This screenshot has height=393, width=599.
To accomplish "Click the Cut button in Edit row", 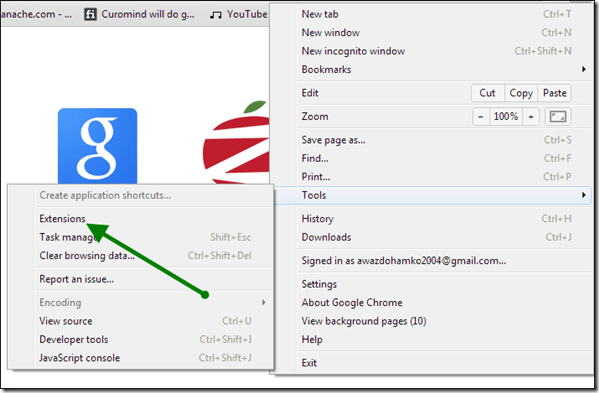I will 487,93.
